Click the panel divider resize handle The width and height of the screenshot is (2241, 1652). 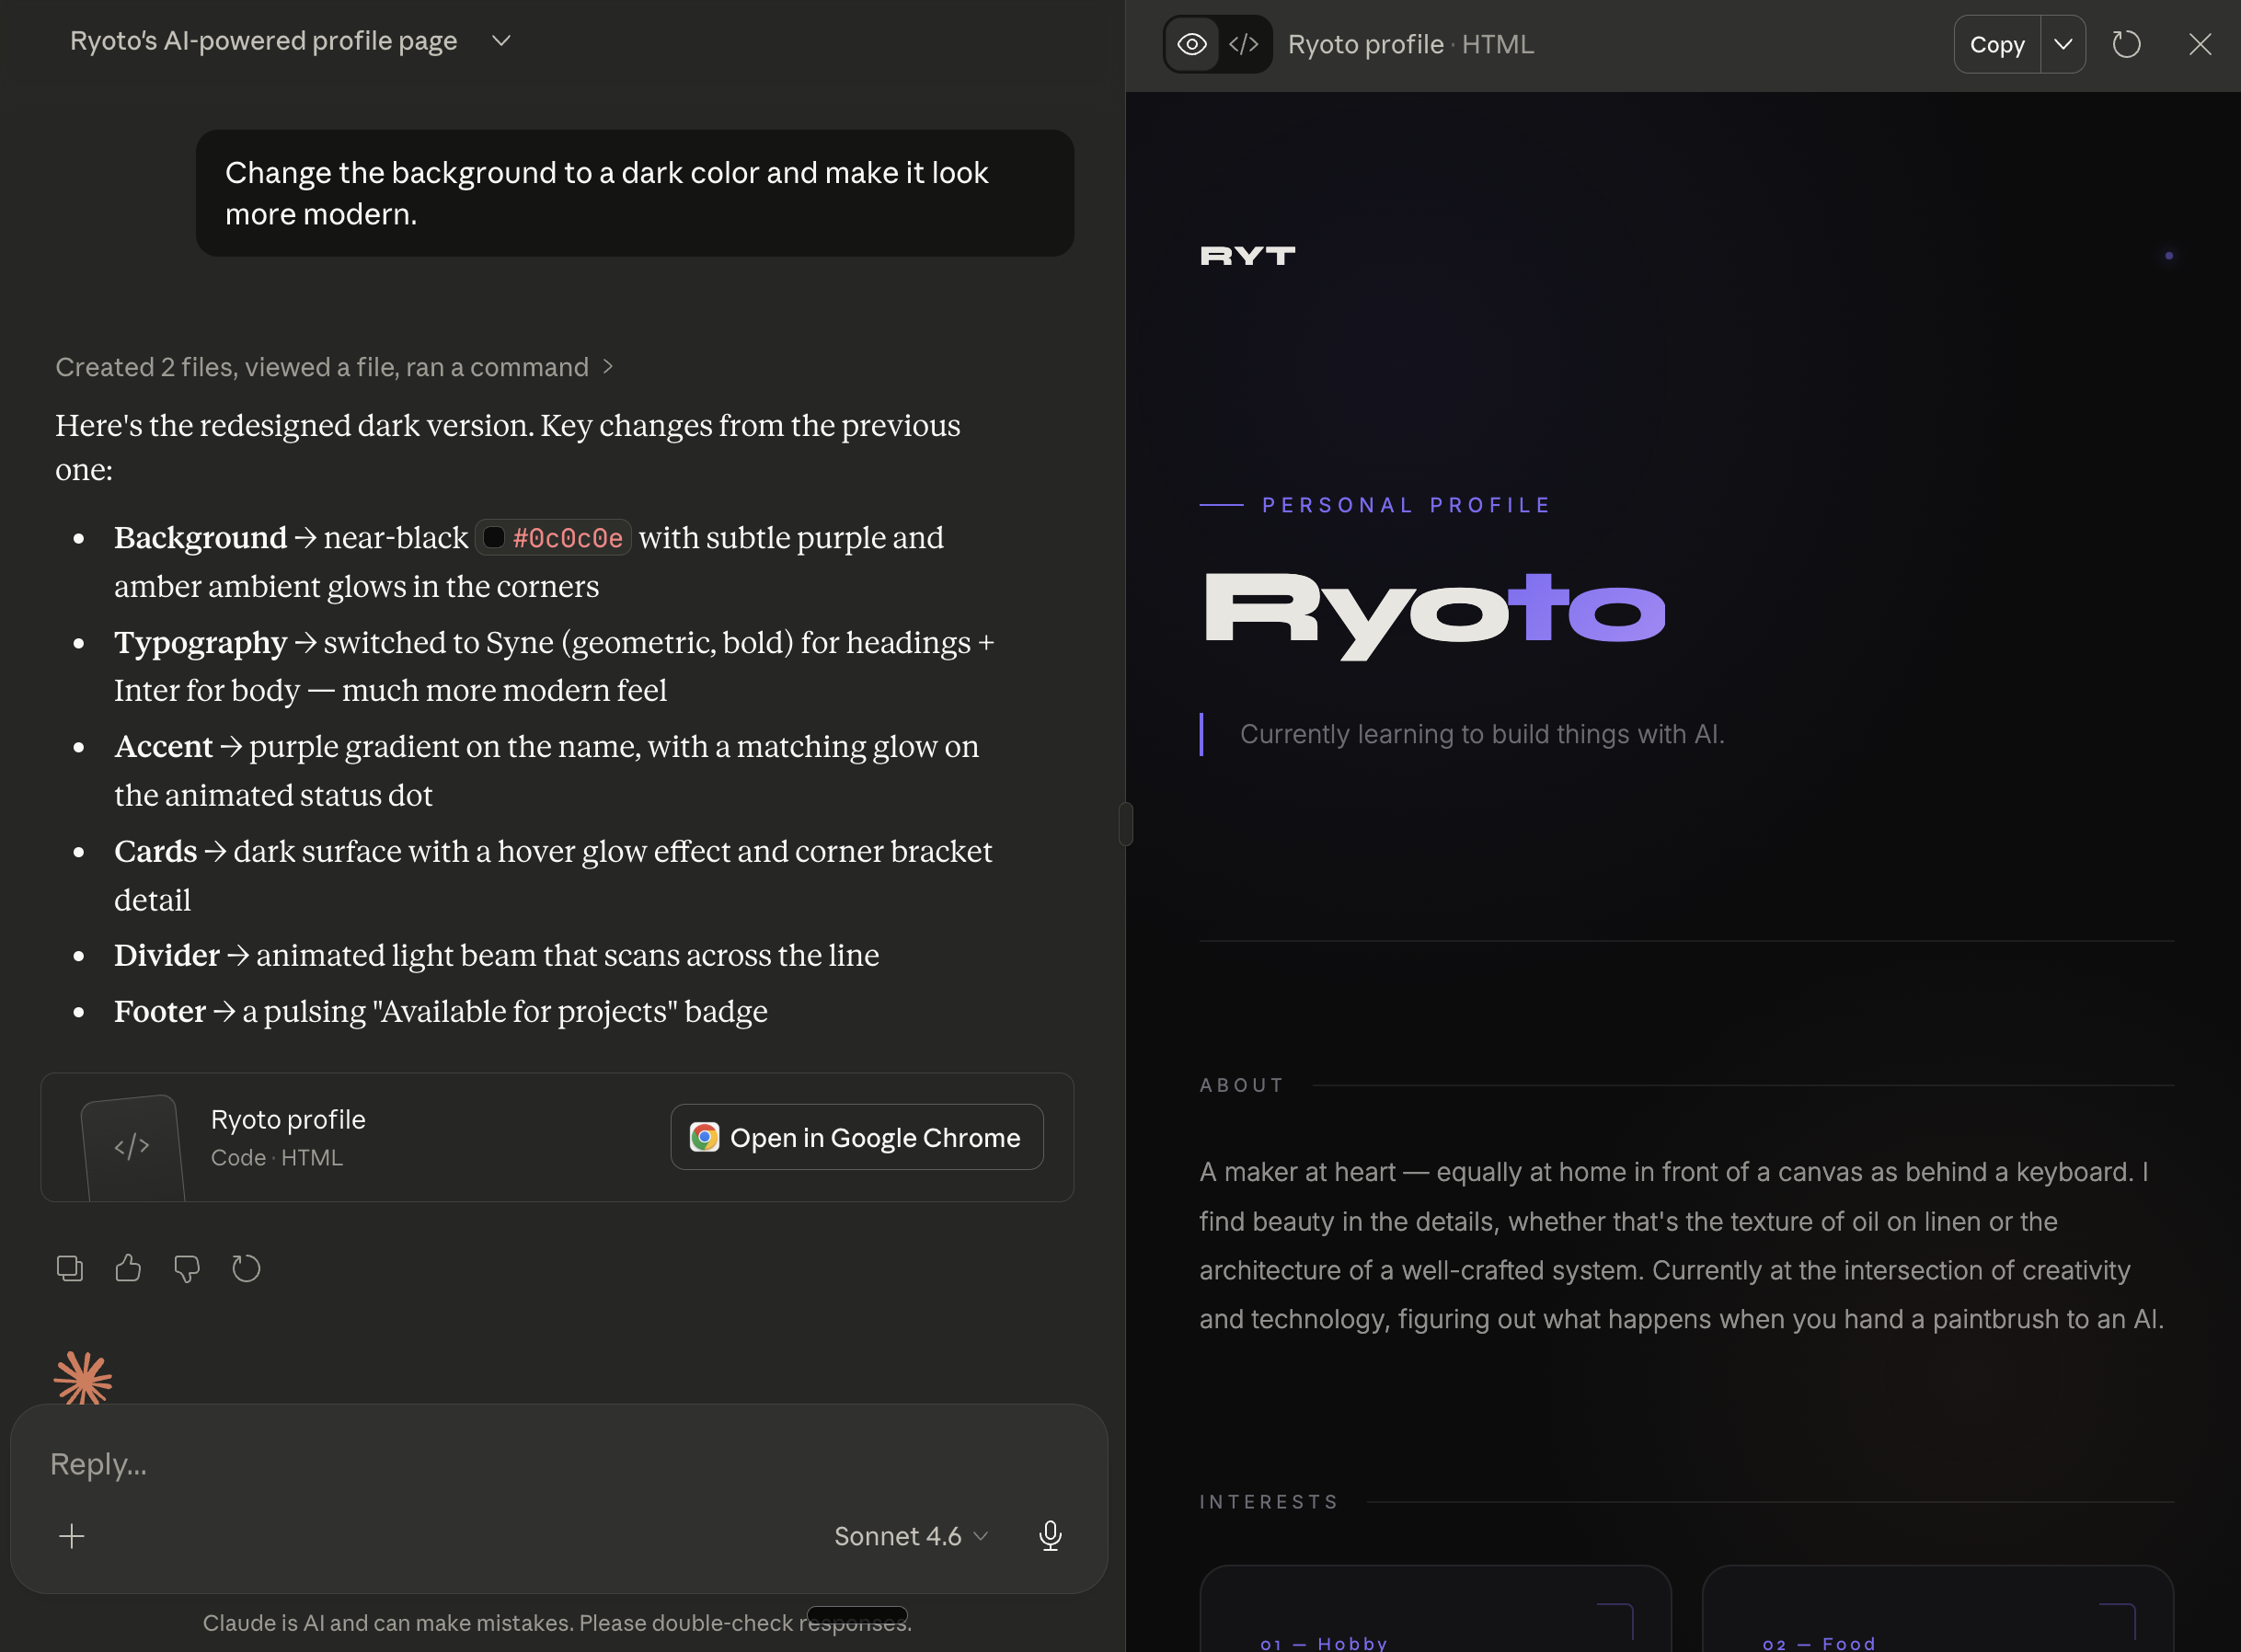[x=1126, y=824]
